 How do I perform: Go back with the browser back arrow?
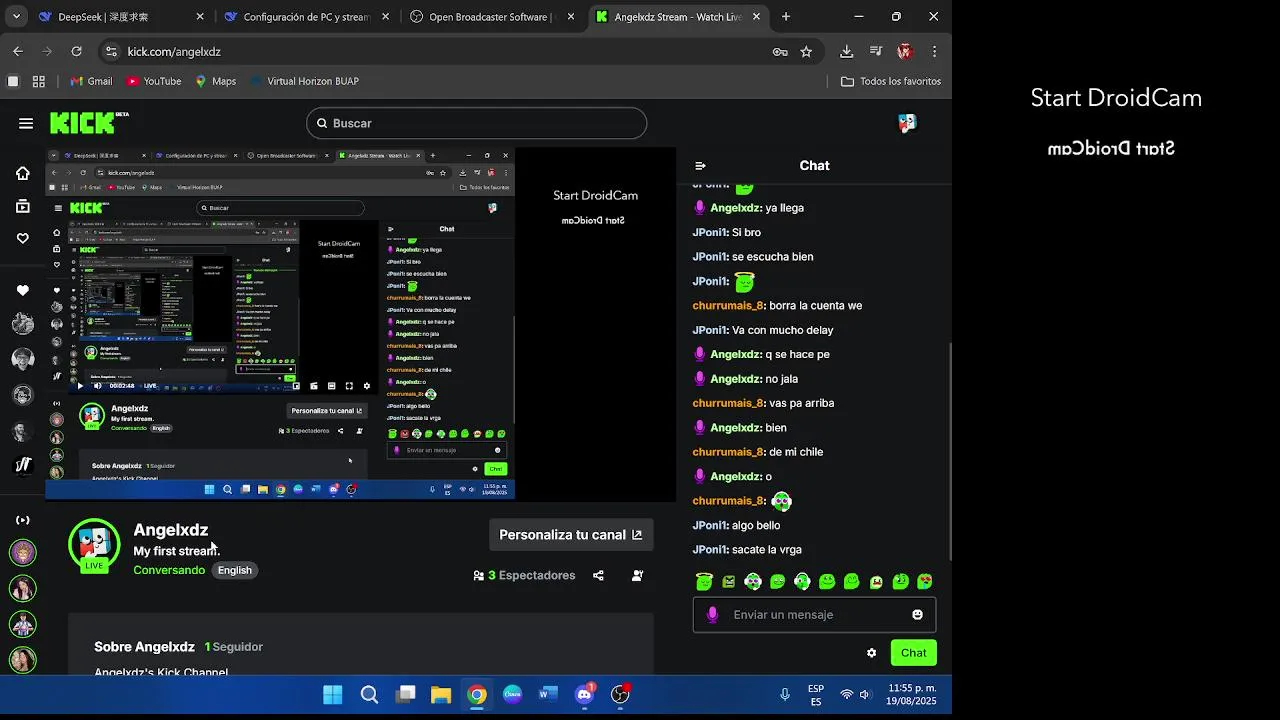click(x=18, y=52)
